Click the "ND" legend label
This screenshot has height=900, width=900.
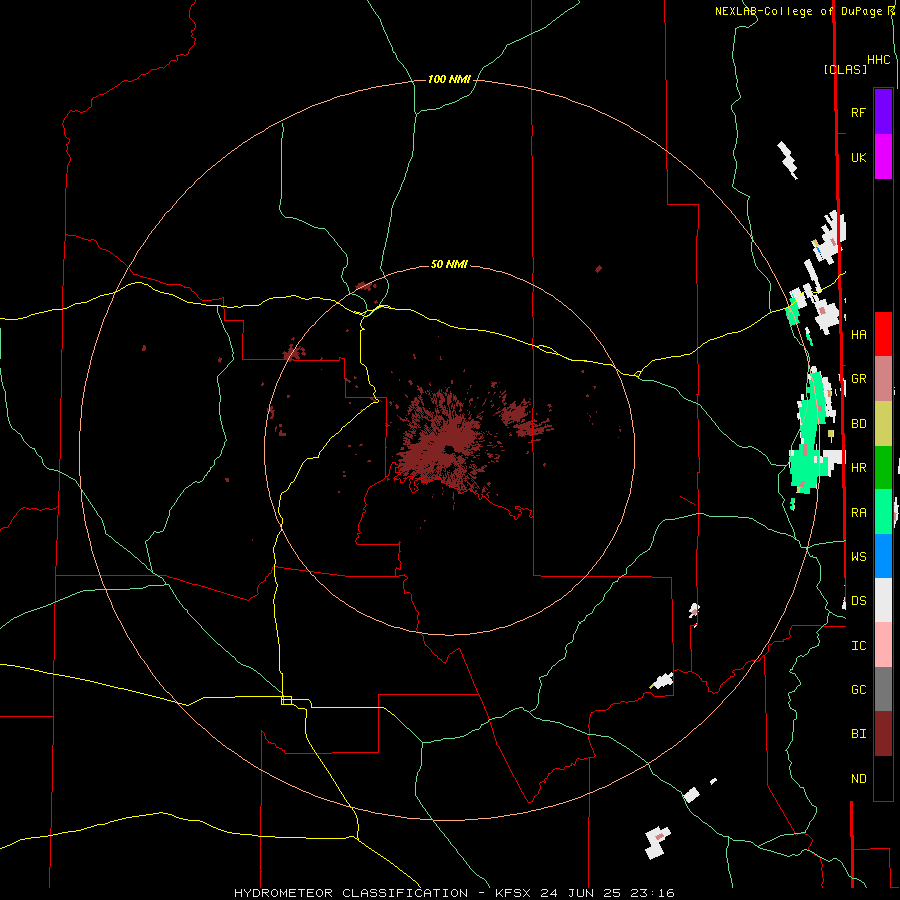tap(858, 778)
